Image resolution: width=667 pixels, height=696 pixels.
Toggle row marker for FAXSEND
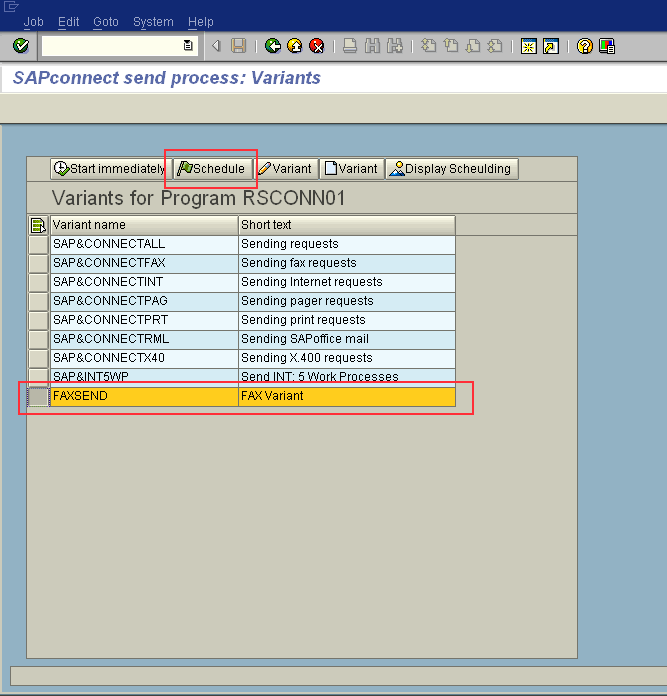pos(39,396)
